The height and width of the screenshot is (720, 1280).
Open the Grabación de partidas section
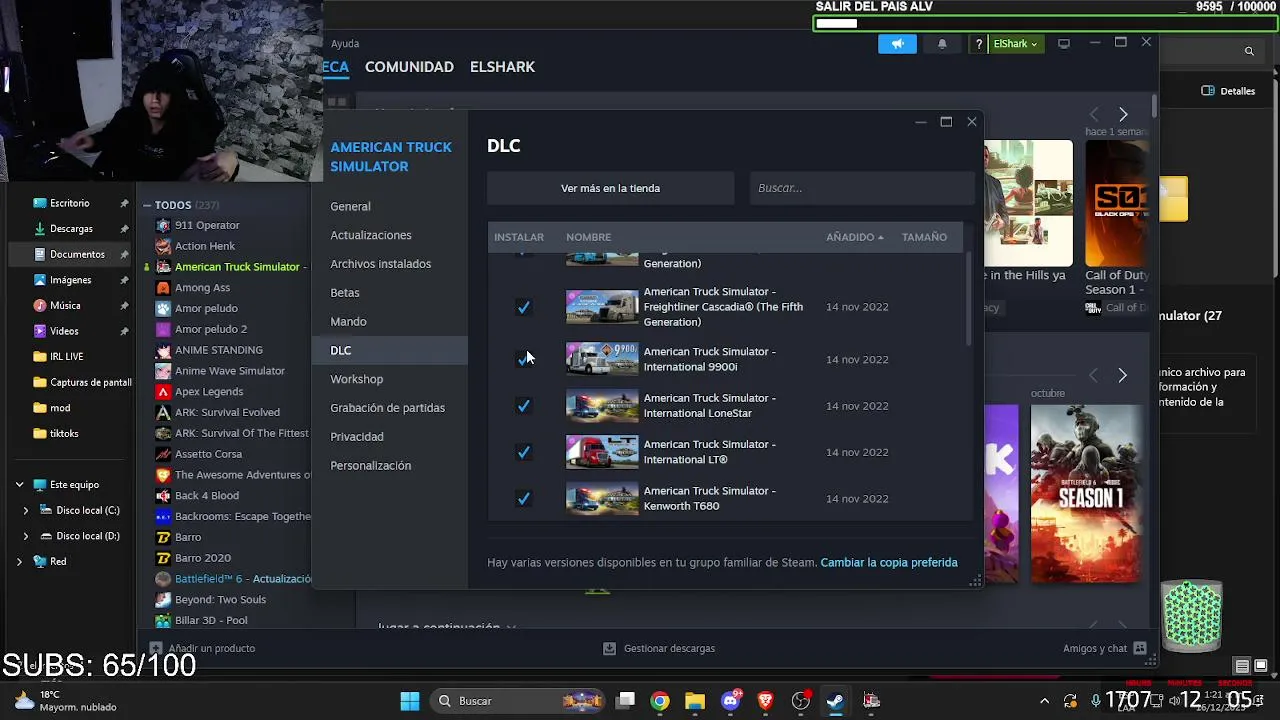pyautogui.click(x=388, y=408)
